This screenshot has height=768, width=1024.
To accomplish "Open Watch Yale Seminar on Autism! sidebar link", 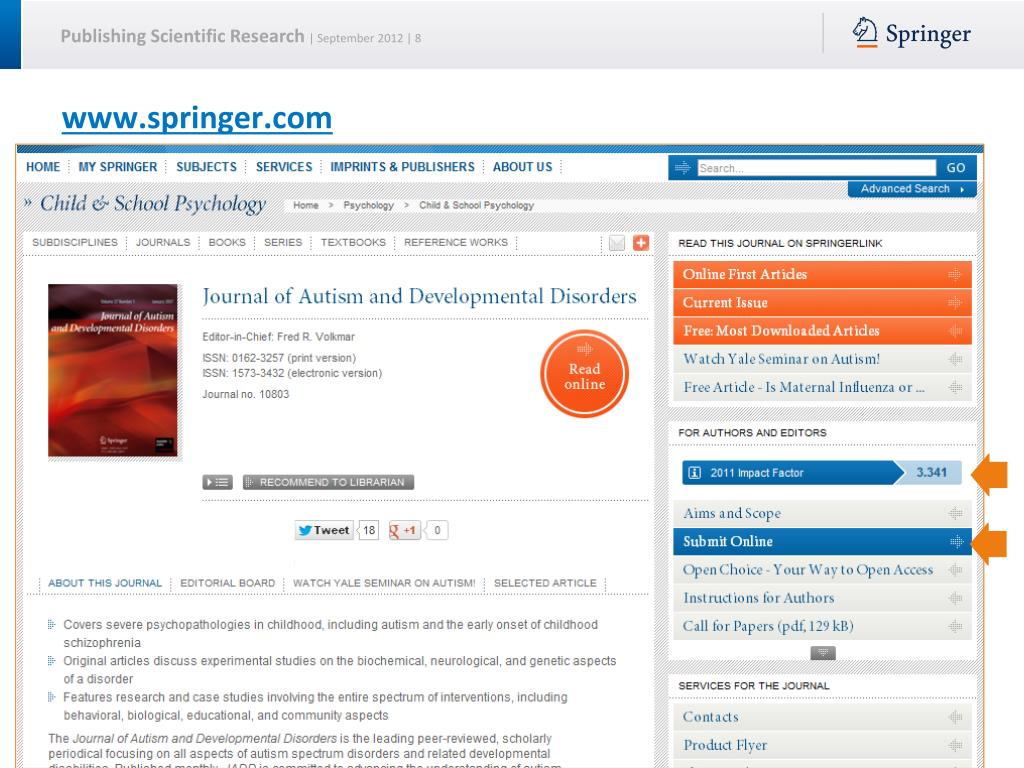I will (822, 359).
